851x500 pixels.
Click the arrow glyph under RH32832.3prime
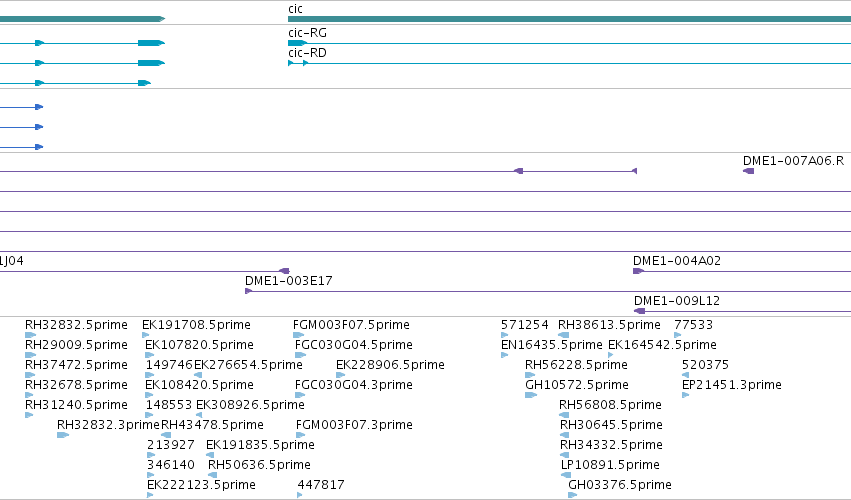tap(63, 435)
